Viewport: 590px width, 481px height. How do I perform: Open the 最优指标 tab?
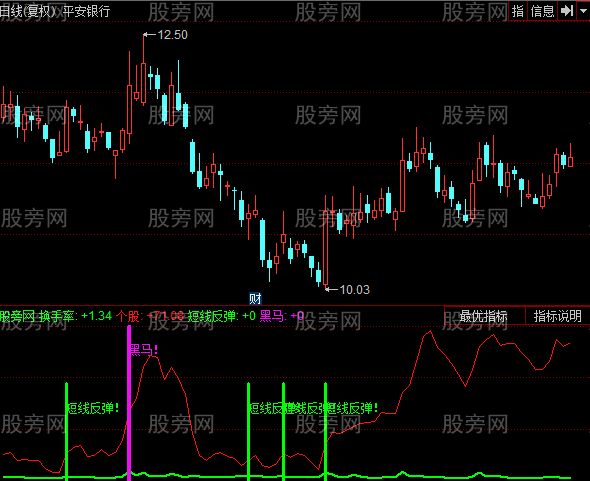coord(484,316)
